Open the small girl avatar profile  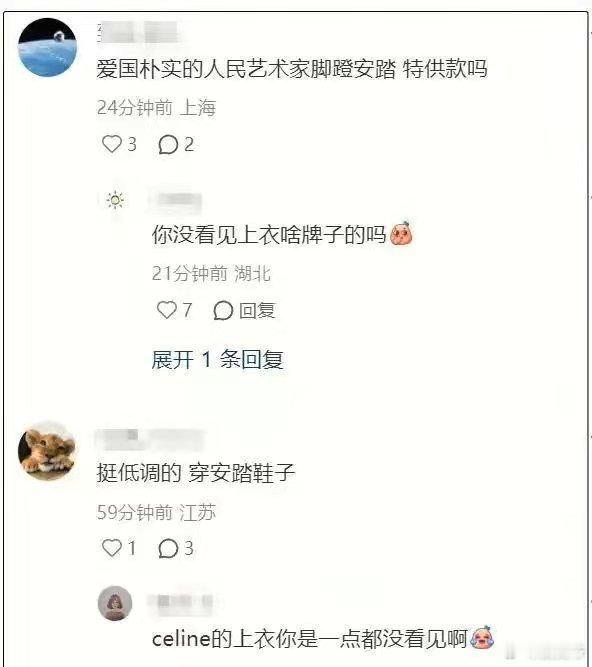click(x=115, y=603)
